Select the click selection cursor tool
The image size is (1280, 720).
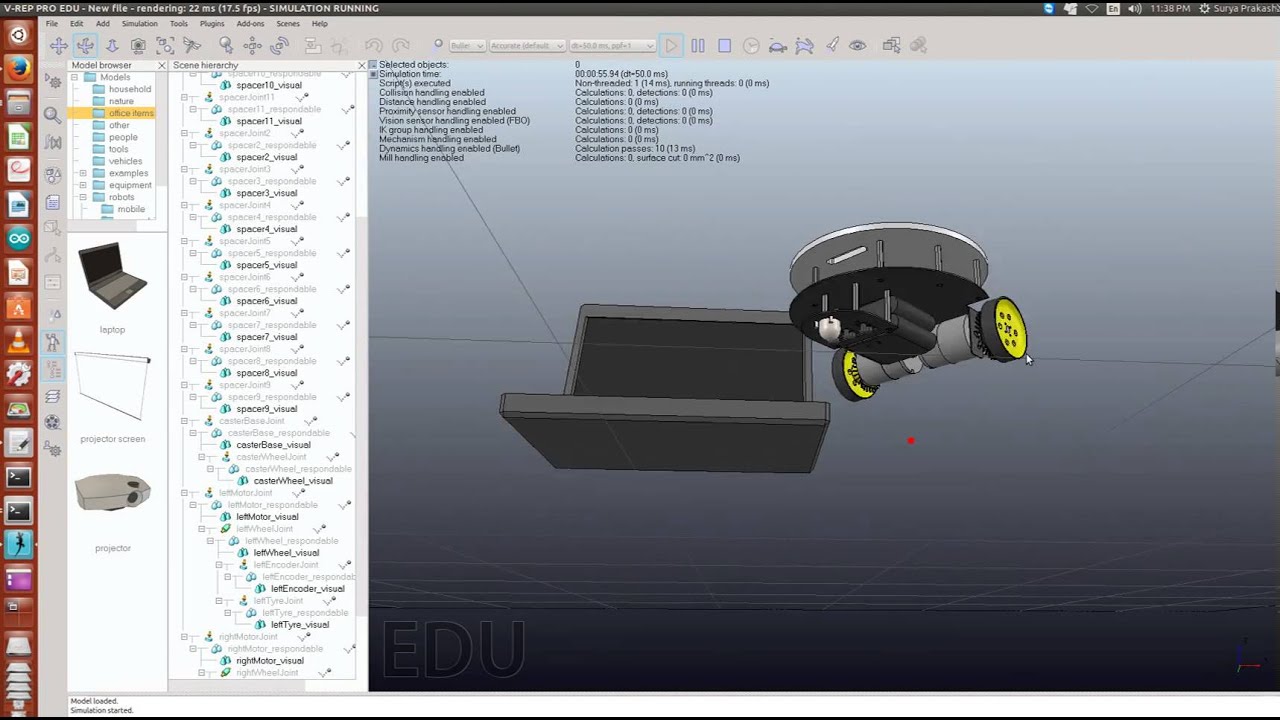point(226,45)
